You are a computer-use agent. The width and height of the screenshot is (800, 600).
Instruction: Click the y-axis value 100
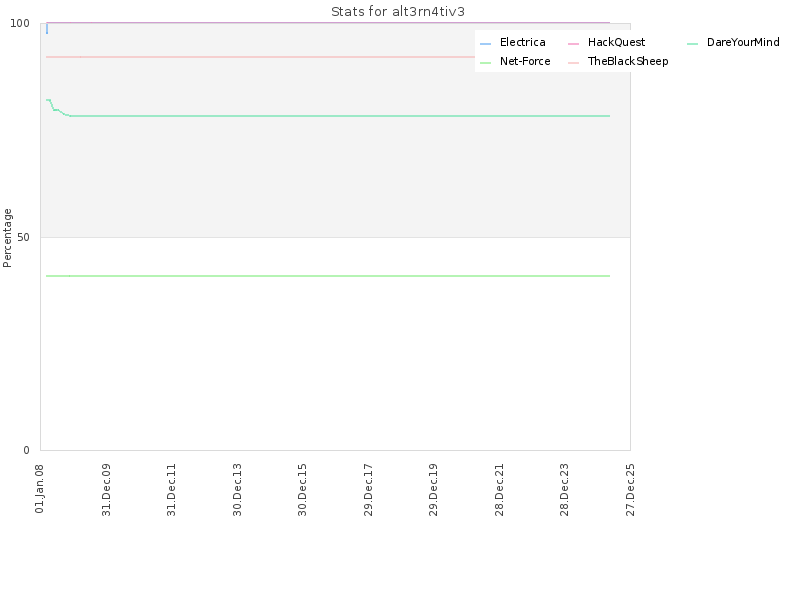pyautogui.click(x=20, y=23)
